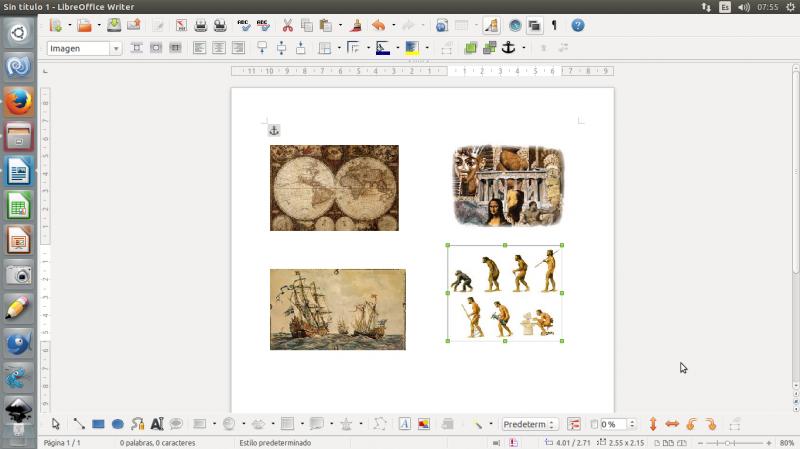Align the image to the right
The image size is (800, 449).
tap(238, 48)
